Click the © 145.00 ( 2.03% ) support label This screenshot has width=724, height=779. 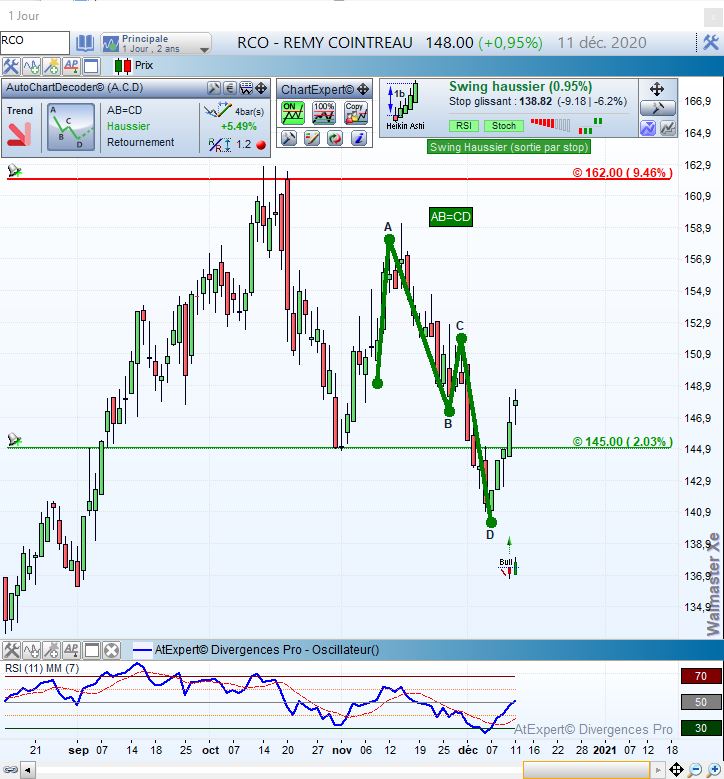click(x=622, y=441)
